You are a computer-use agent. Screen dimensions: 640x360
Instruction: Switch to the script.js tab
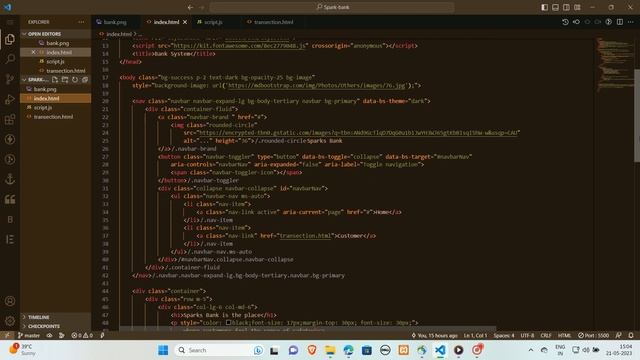(213, 22)
